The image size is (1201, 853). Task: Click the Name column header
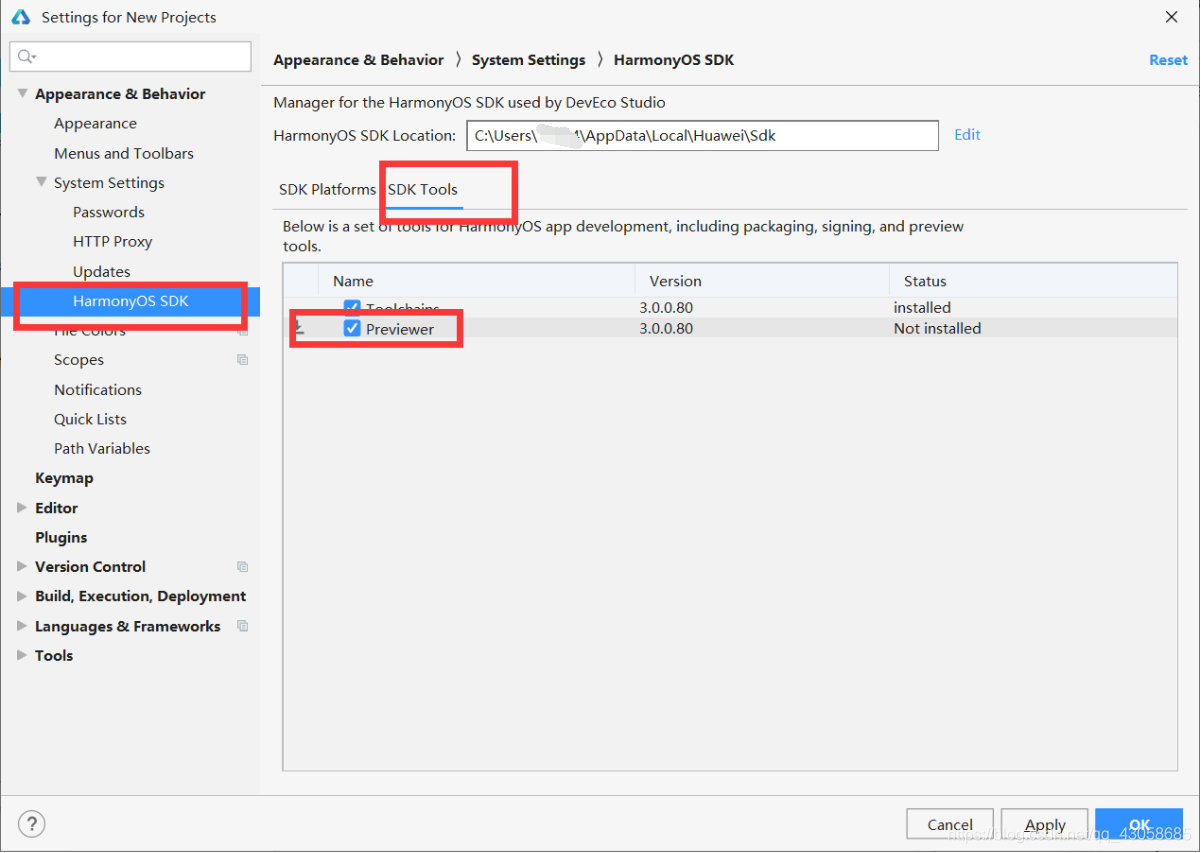click(476, 281)
